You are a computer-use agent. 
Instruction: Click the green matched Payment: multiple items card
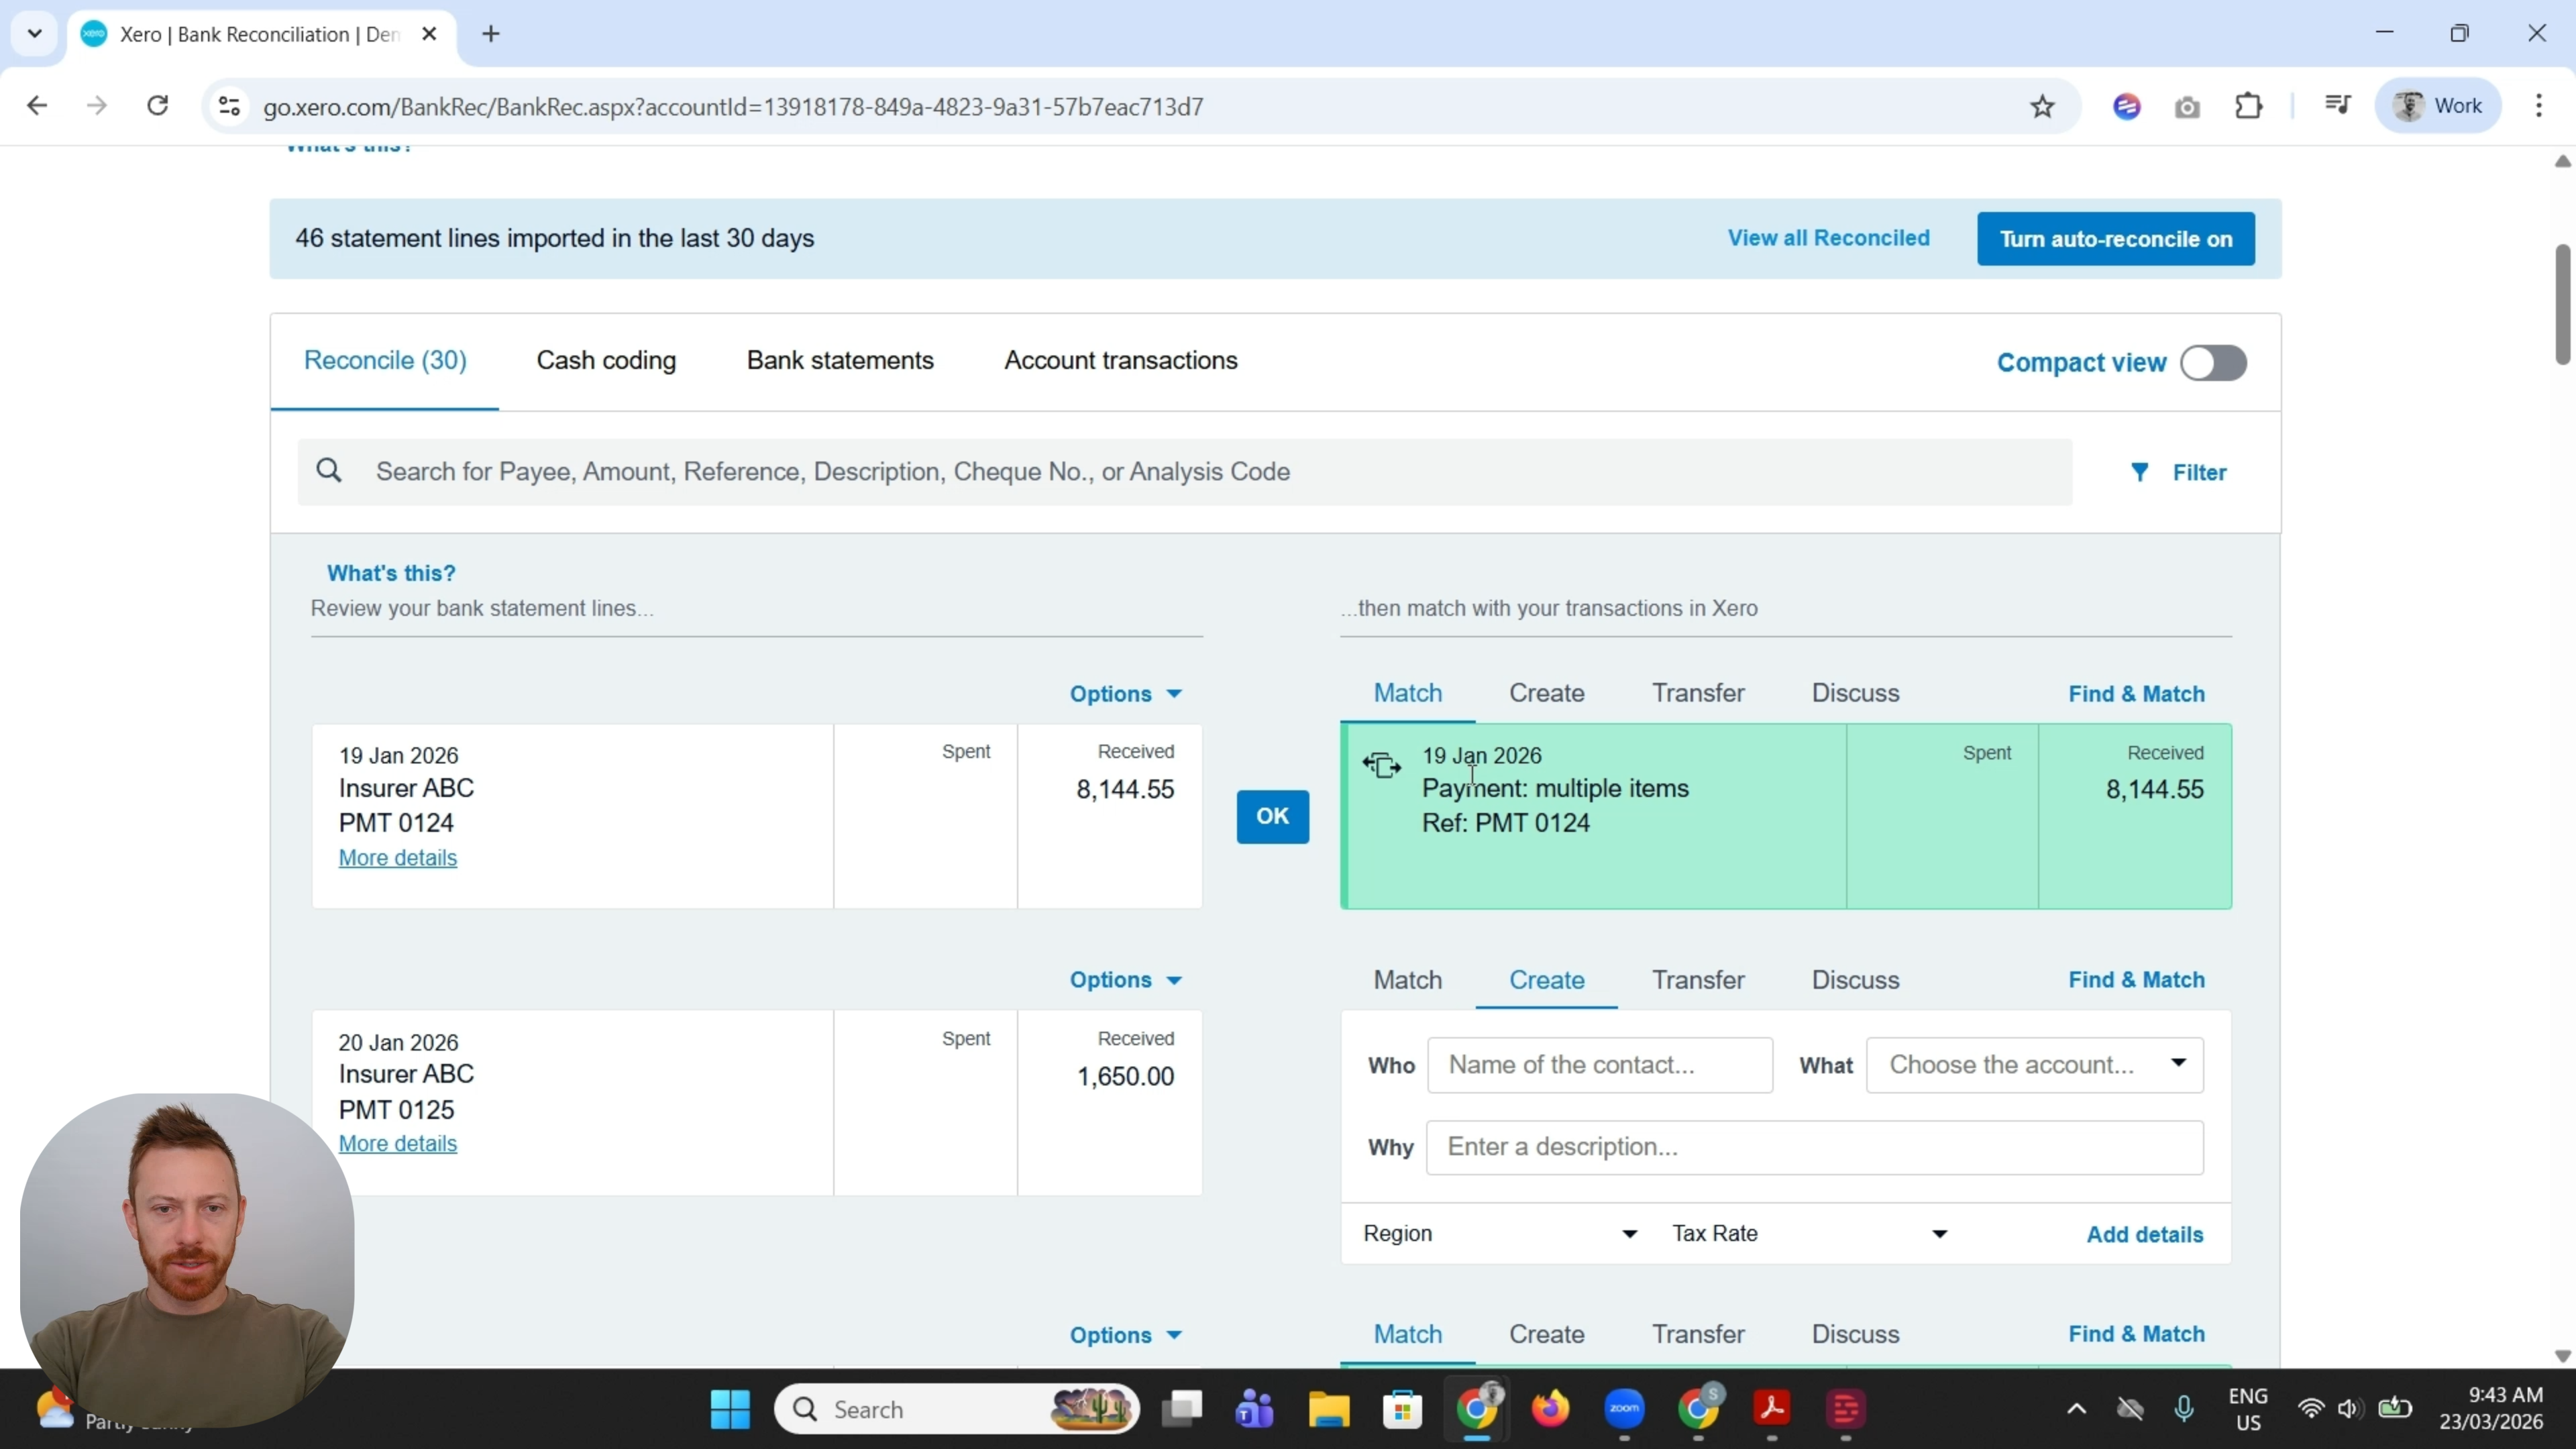pyautogui.click(x=1785, y=816)
